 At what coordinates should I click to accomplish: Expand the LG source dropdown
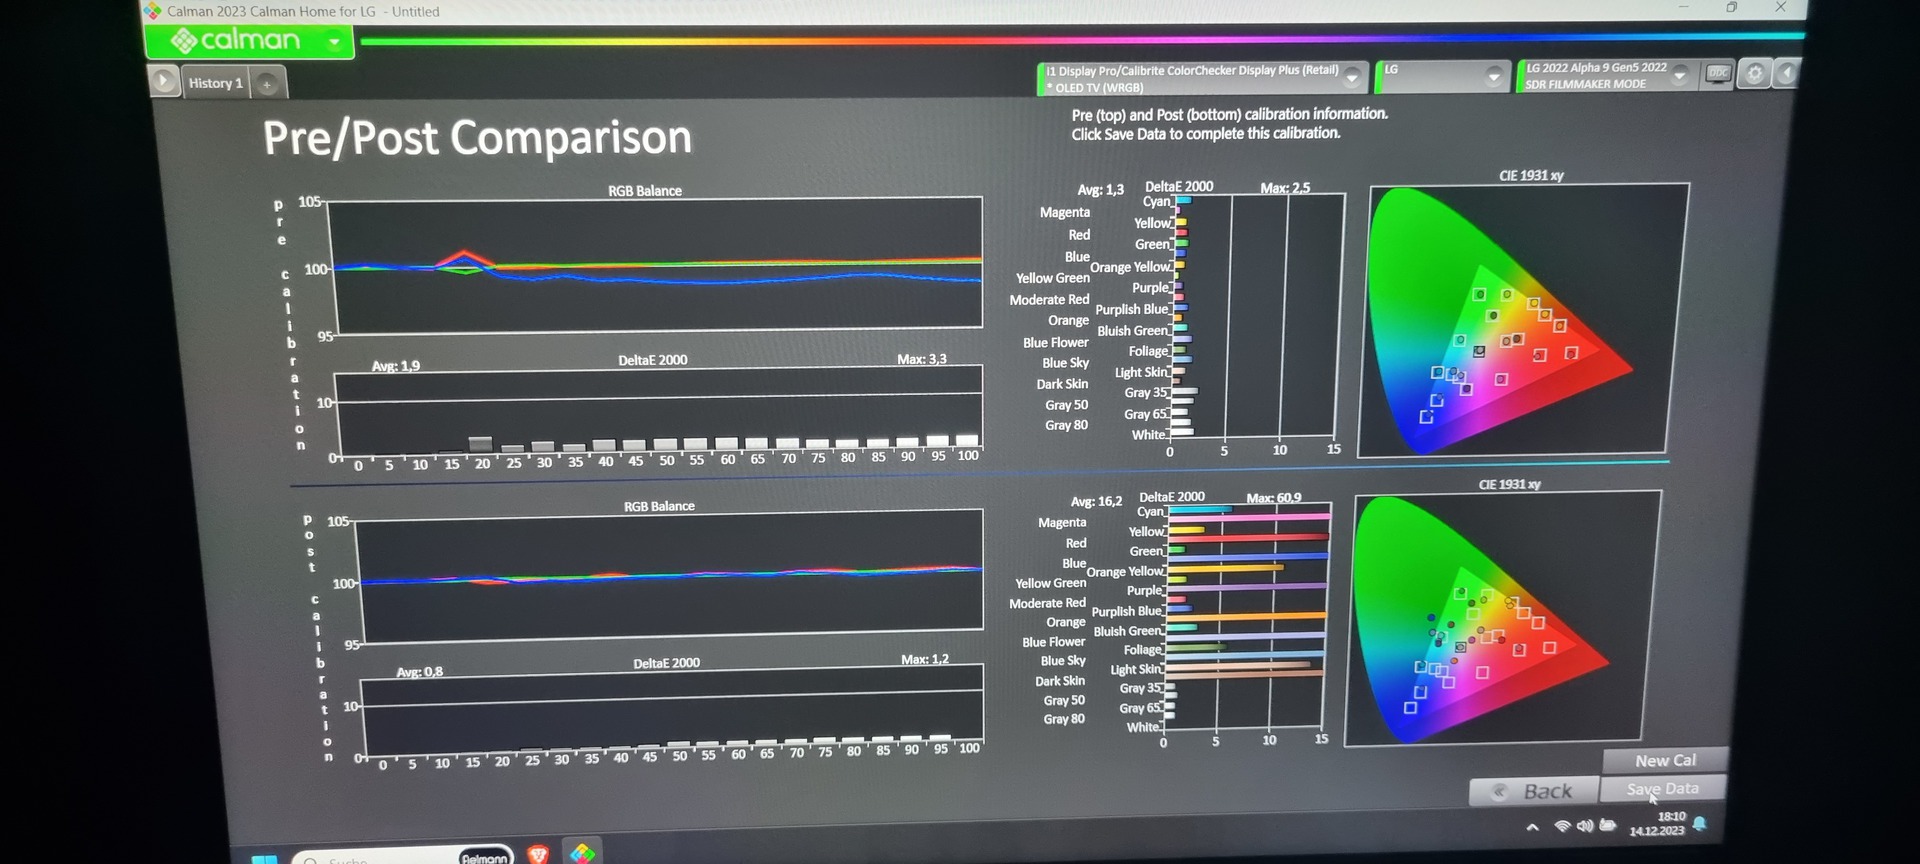click(1494, 76)
